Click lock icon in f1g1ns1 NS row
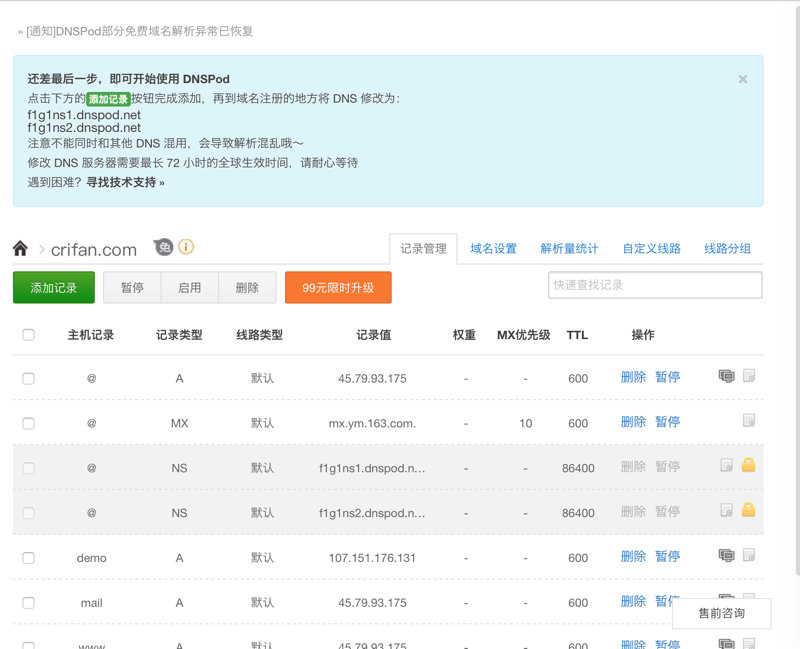The image size is (800, 649). point(748,465)
